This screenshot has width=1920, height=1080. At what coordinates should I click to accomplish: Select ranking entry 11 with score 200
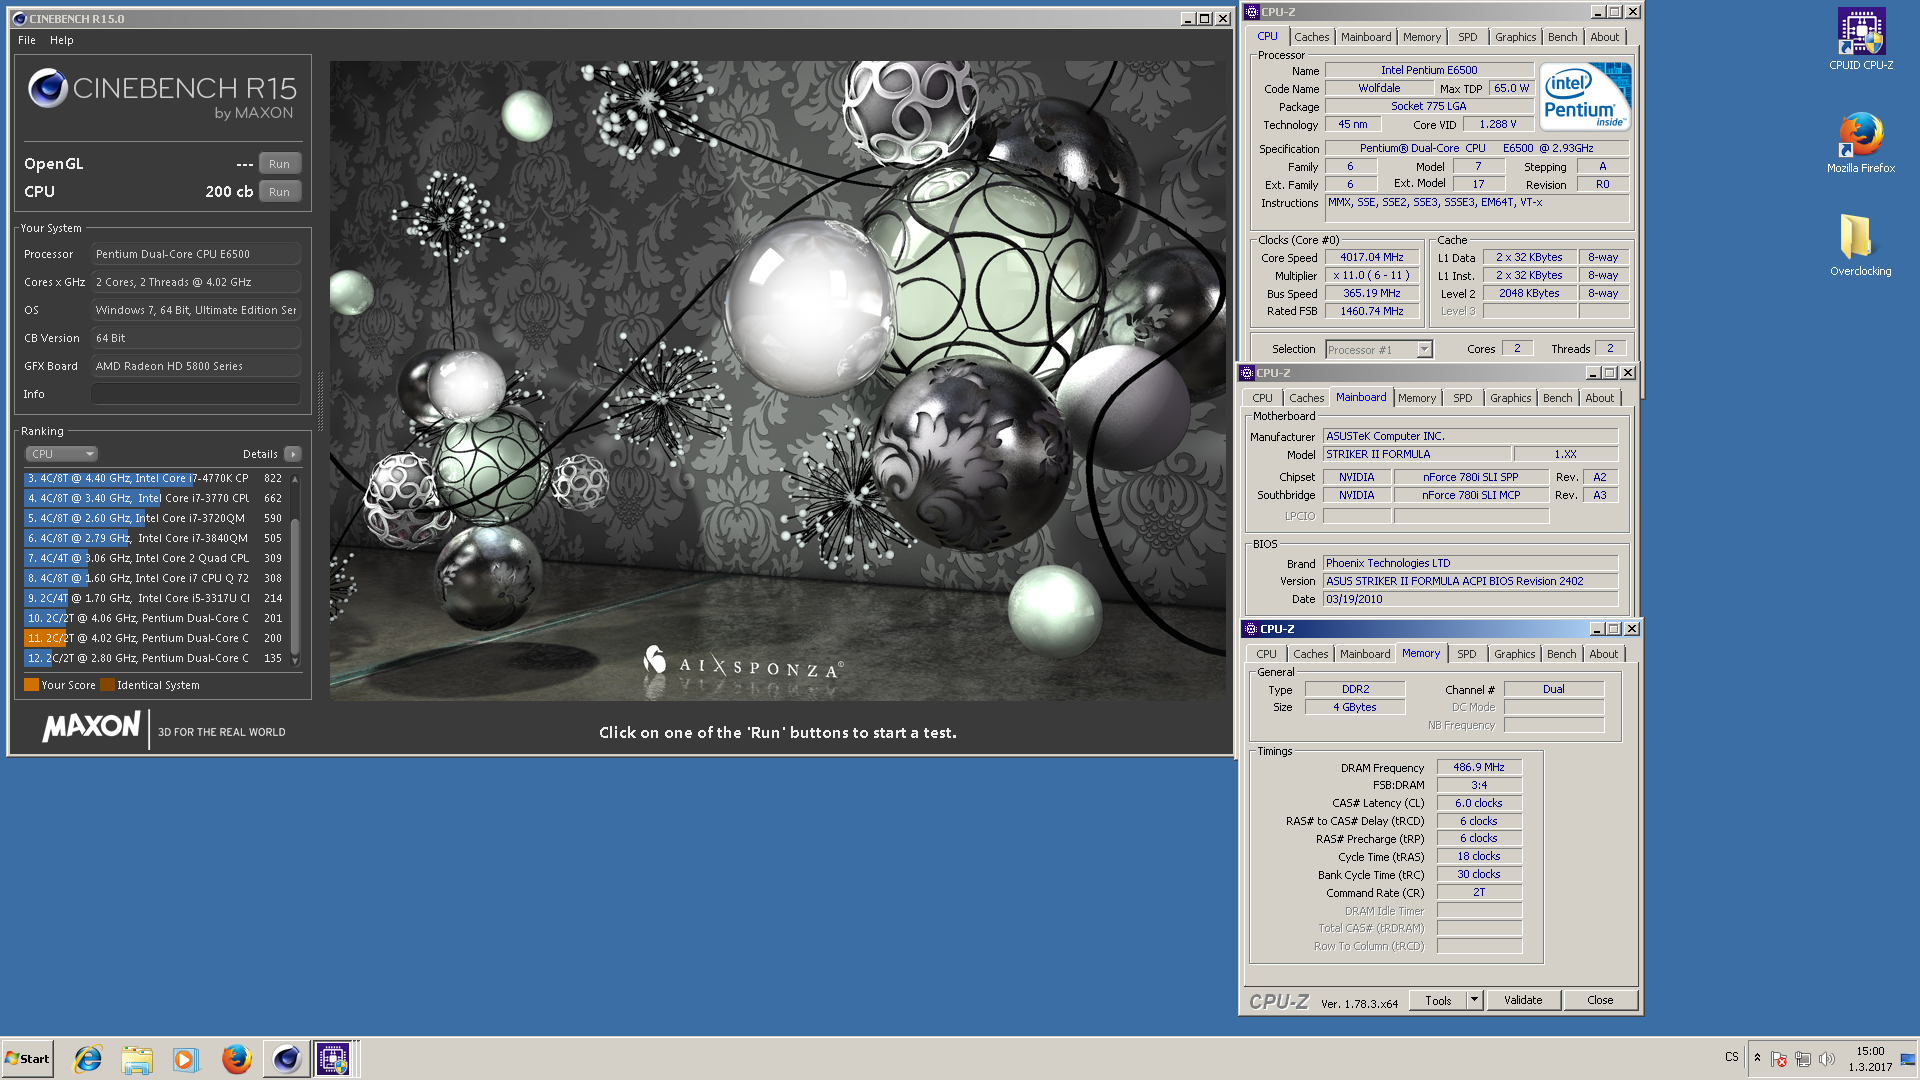[156, 638]
